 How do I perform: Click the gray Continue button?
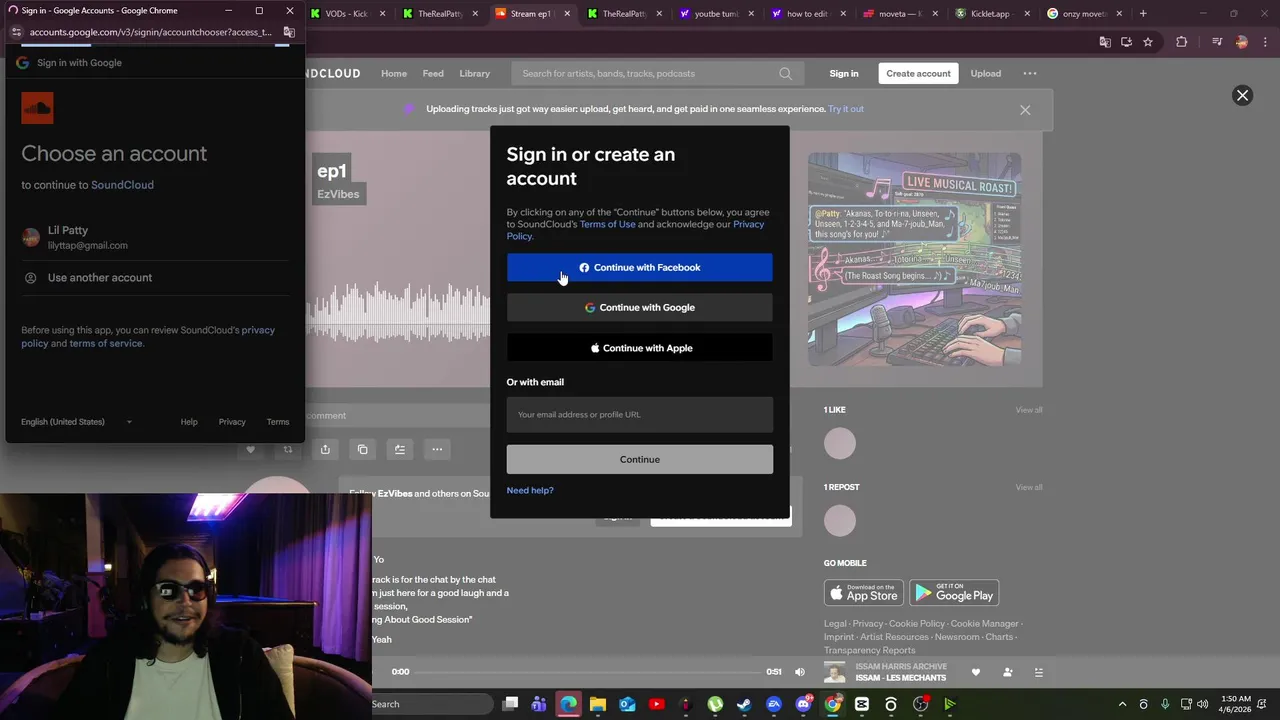coord(639,459)
